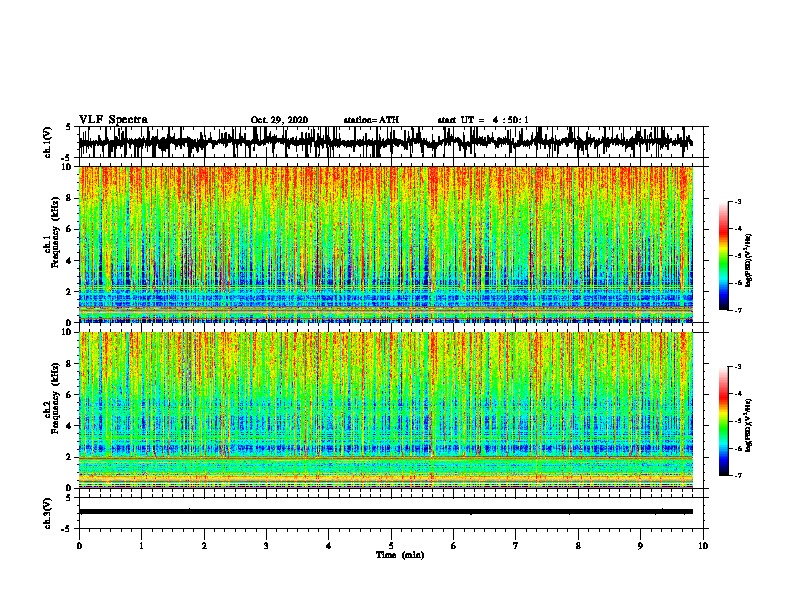This screenshot has width=792, height=612.
Task: Click the "station=ATH" header label
Action: coord(371,120)
